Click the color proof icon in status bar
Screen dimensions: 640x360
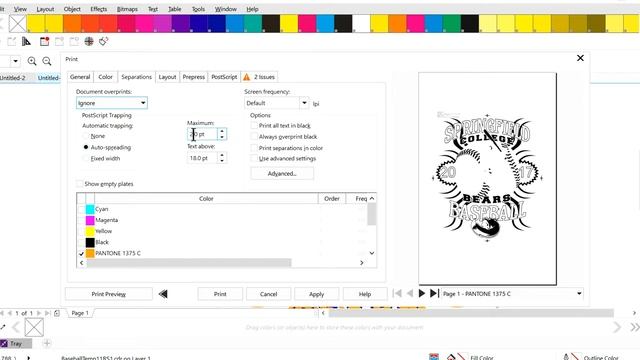[x=434, y=357]
